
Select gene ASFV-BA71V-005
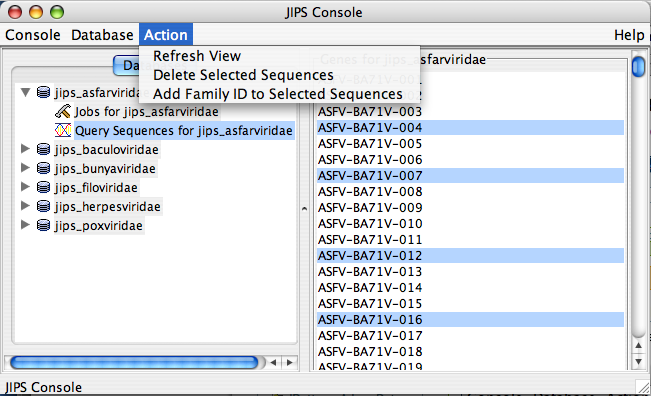point(470,144)
